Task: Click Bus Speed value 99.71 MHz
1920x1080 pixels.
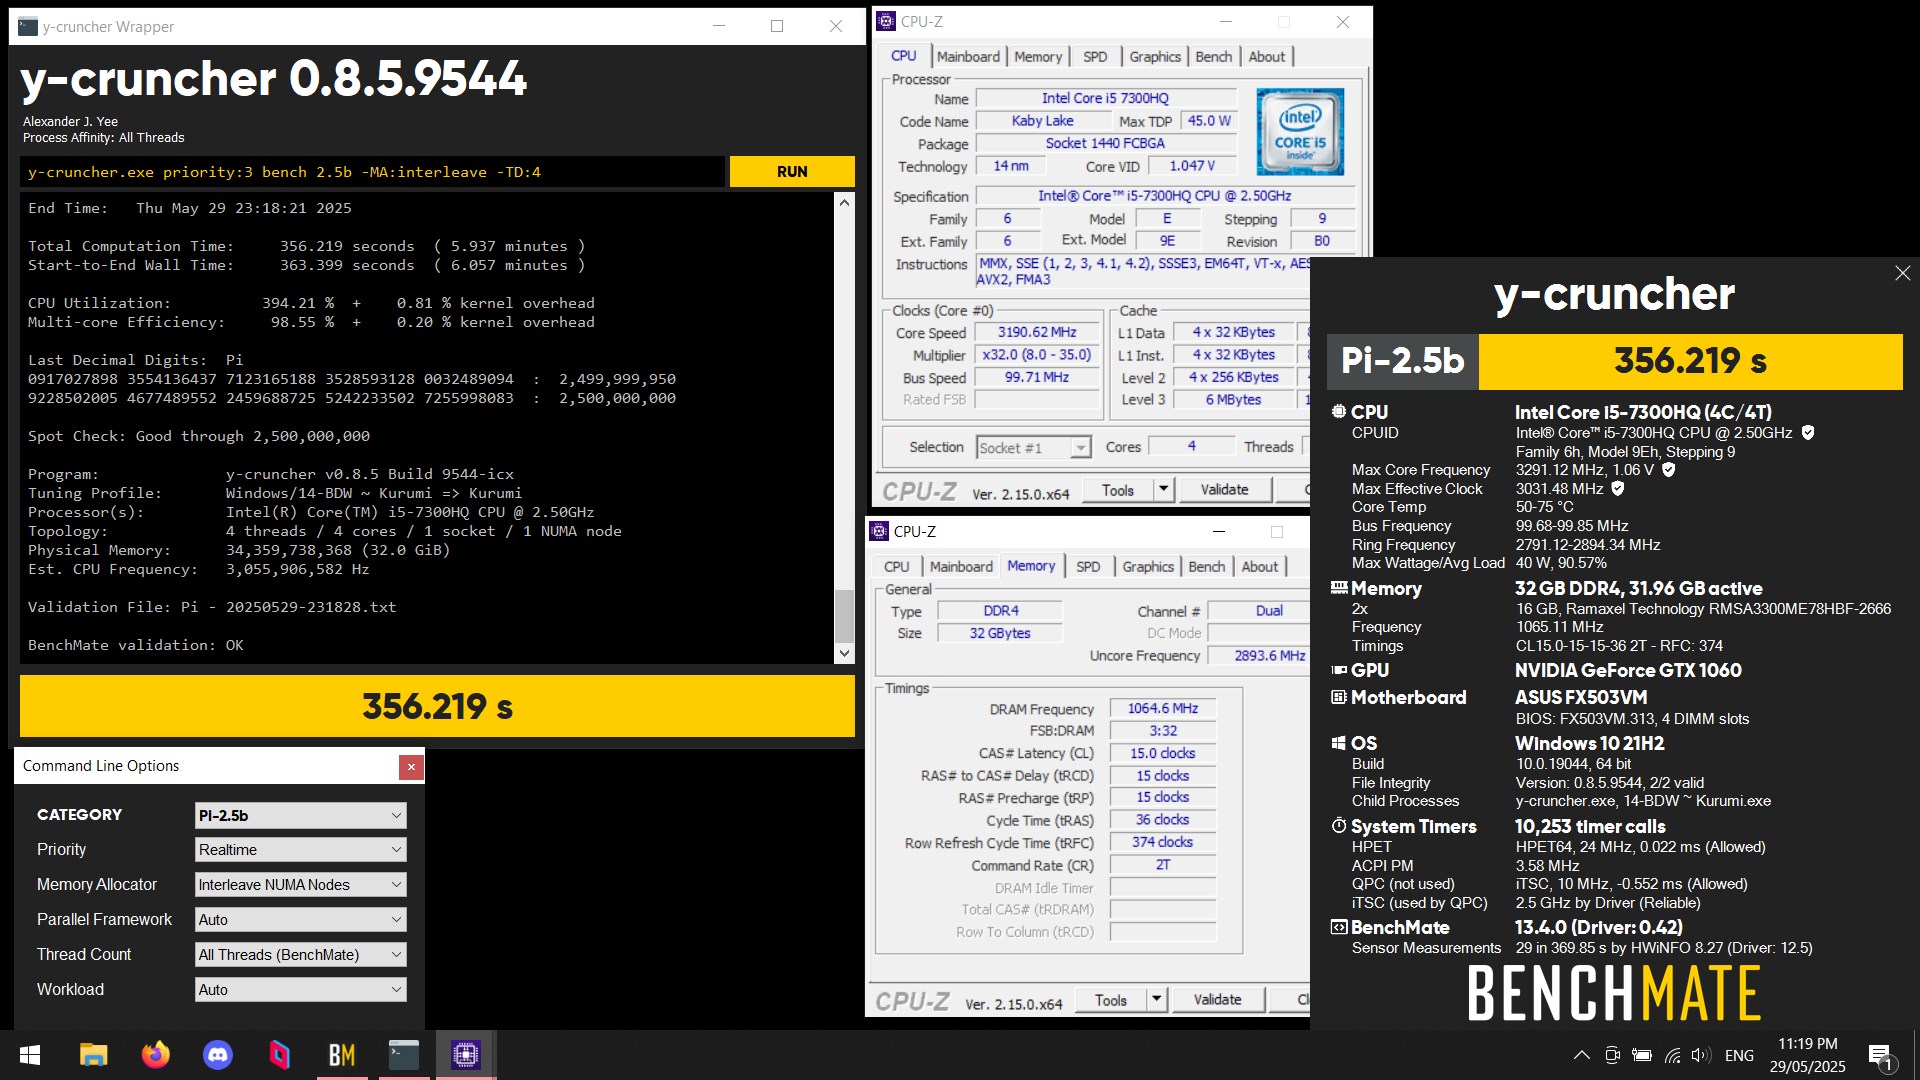Action: click(x=1037, y=378)
